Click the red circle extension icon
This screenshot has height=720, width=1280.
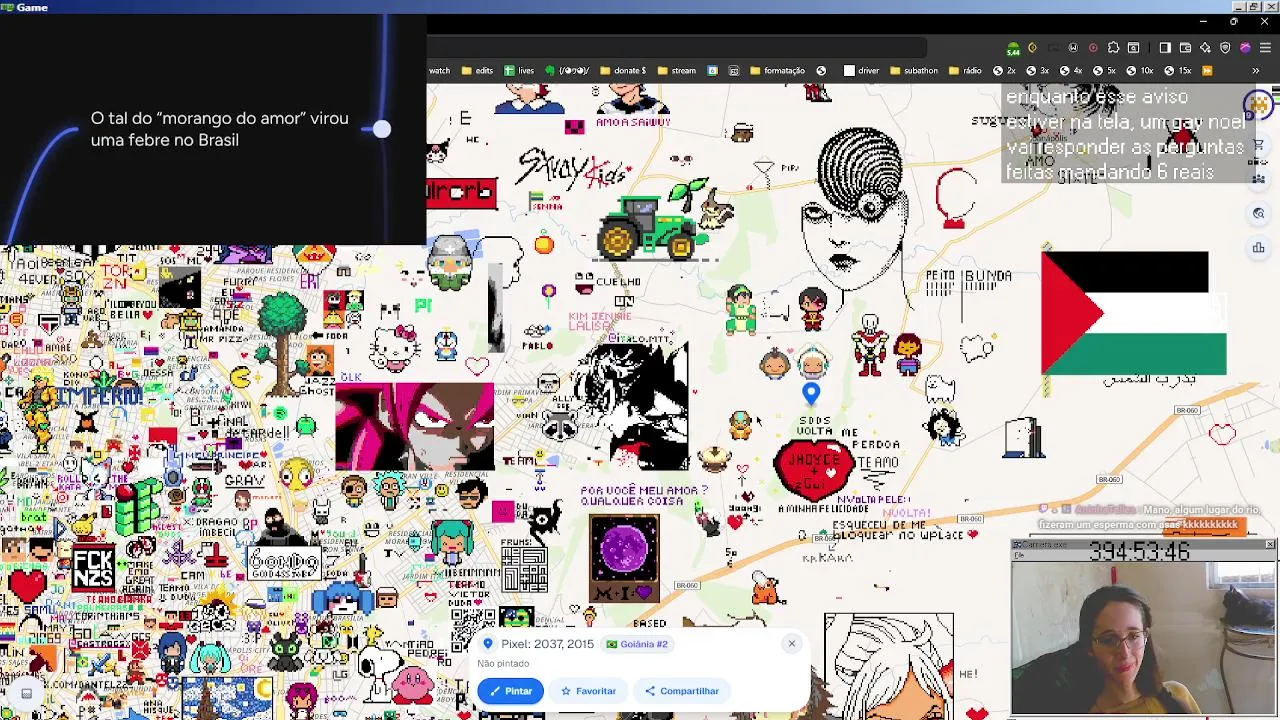click(x=1093, y=48)
